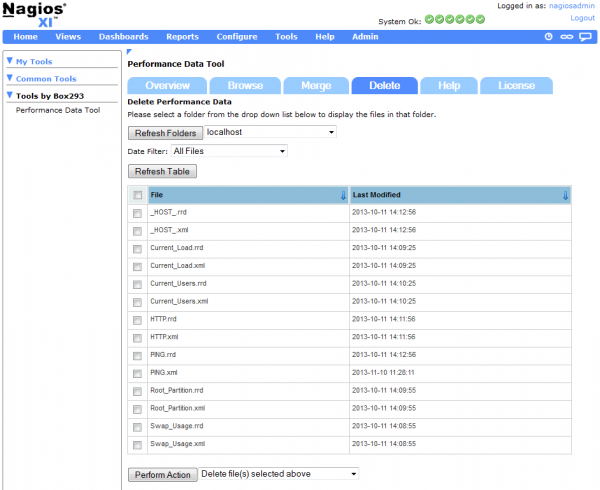The width and height of the screenshot is (600, 490).
Task: Open the Date Filter All Files dropdown
Action: (x=229, y=151)
